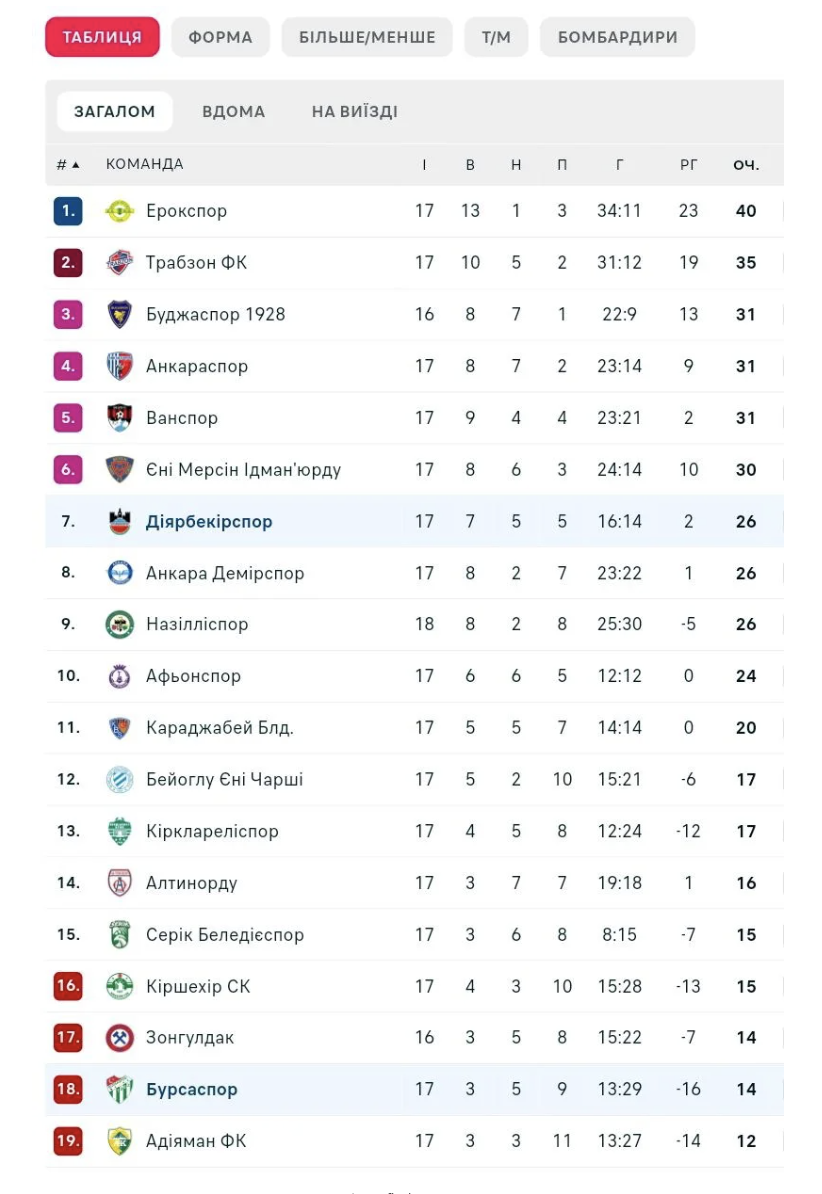The image size is (822, 1194).
Task: Click the Bursaspor green striped crest
Action: tap(120, 1089)
